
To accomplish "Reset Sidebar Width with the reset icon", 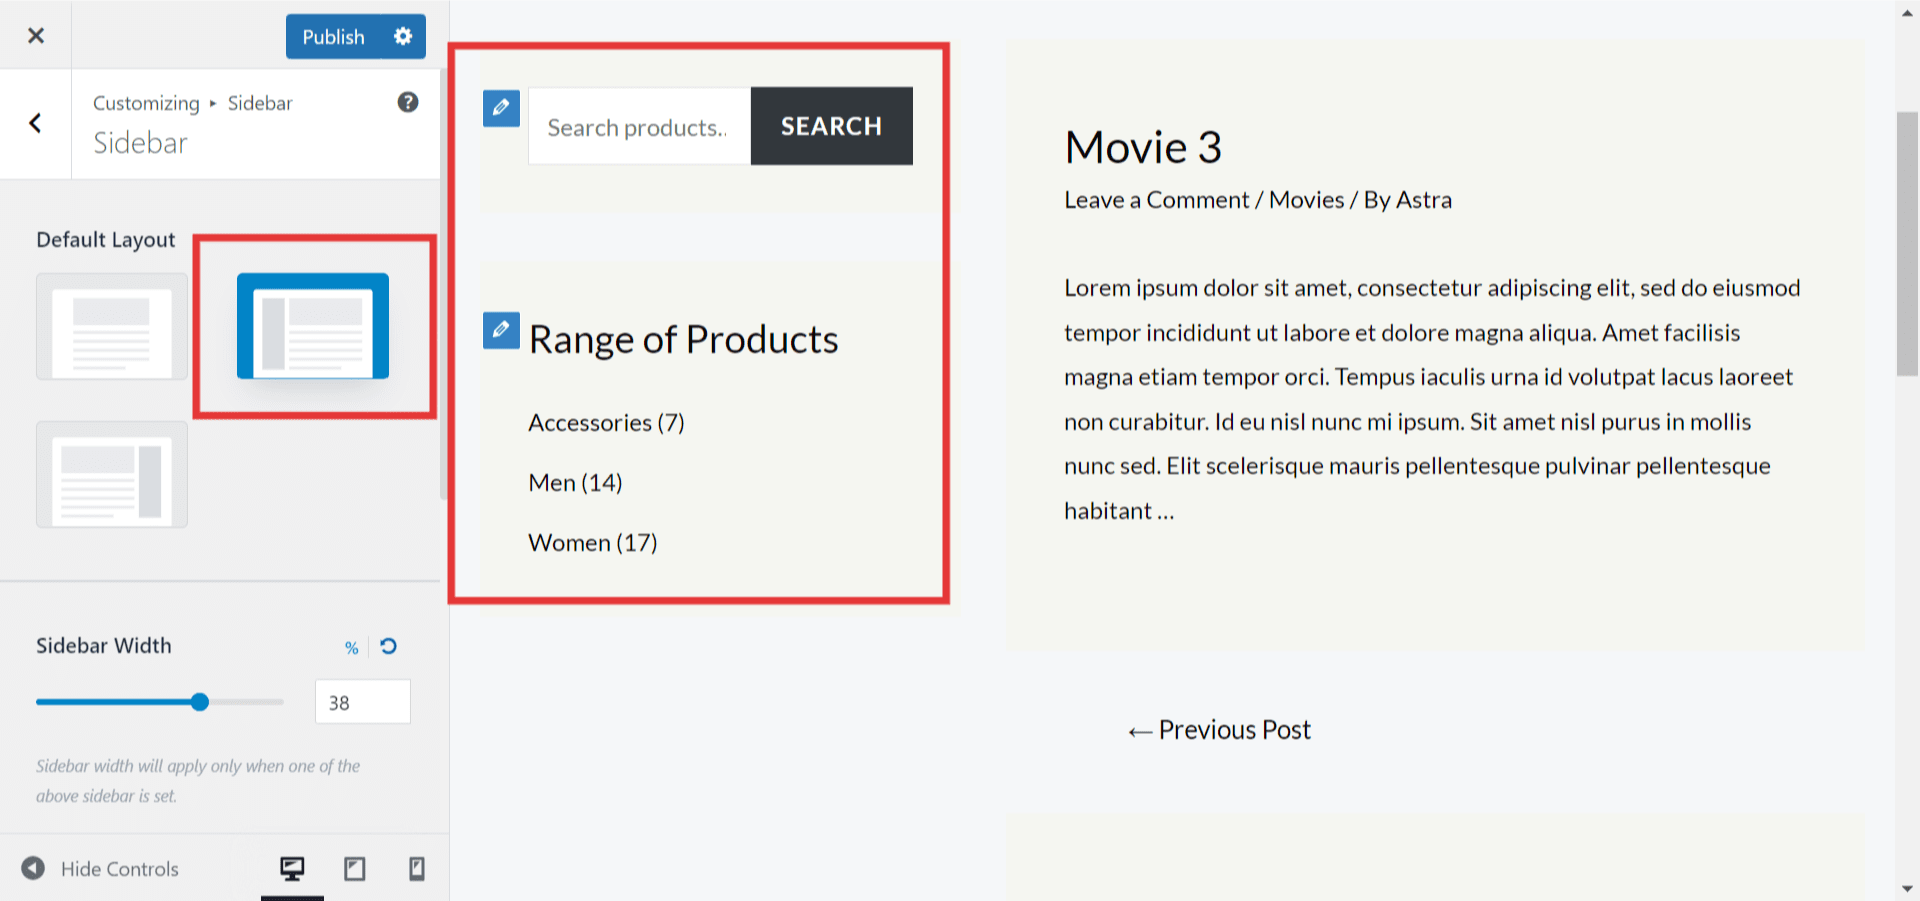I will pyautogui.click(x=389, y=646).
